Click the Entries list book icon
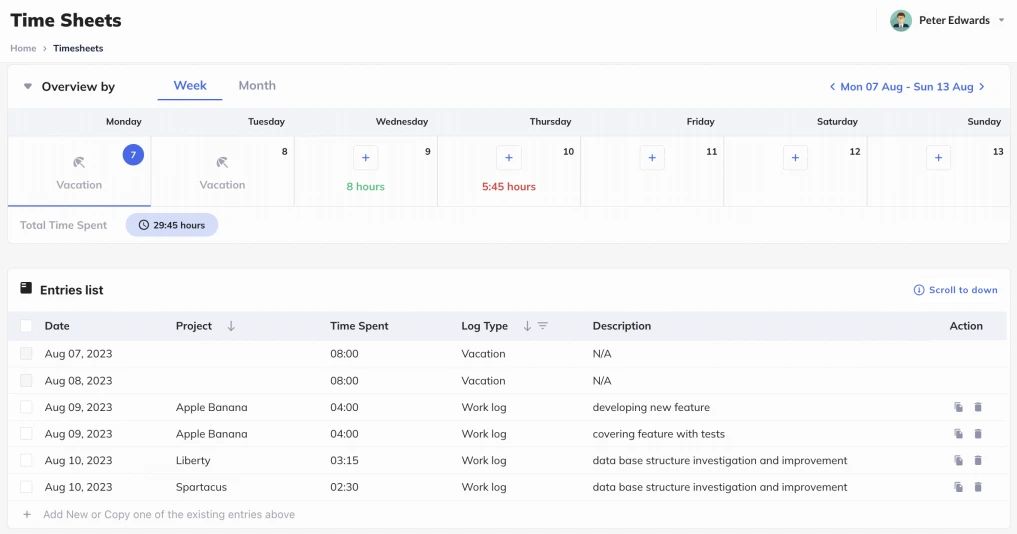Screen dimensions: 1017x534 coord(26,288)
